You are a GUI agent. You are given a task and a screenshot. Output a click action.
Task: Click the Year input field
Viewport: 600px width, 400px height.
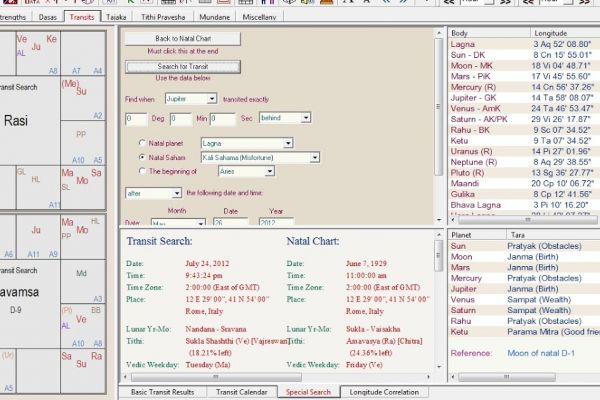coord(274,222)
